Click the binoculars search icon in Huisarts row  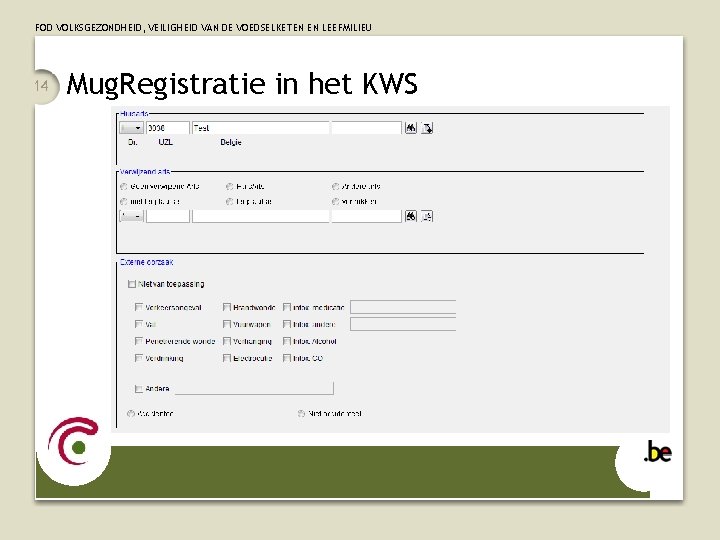(411, 128)
